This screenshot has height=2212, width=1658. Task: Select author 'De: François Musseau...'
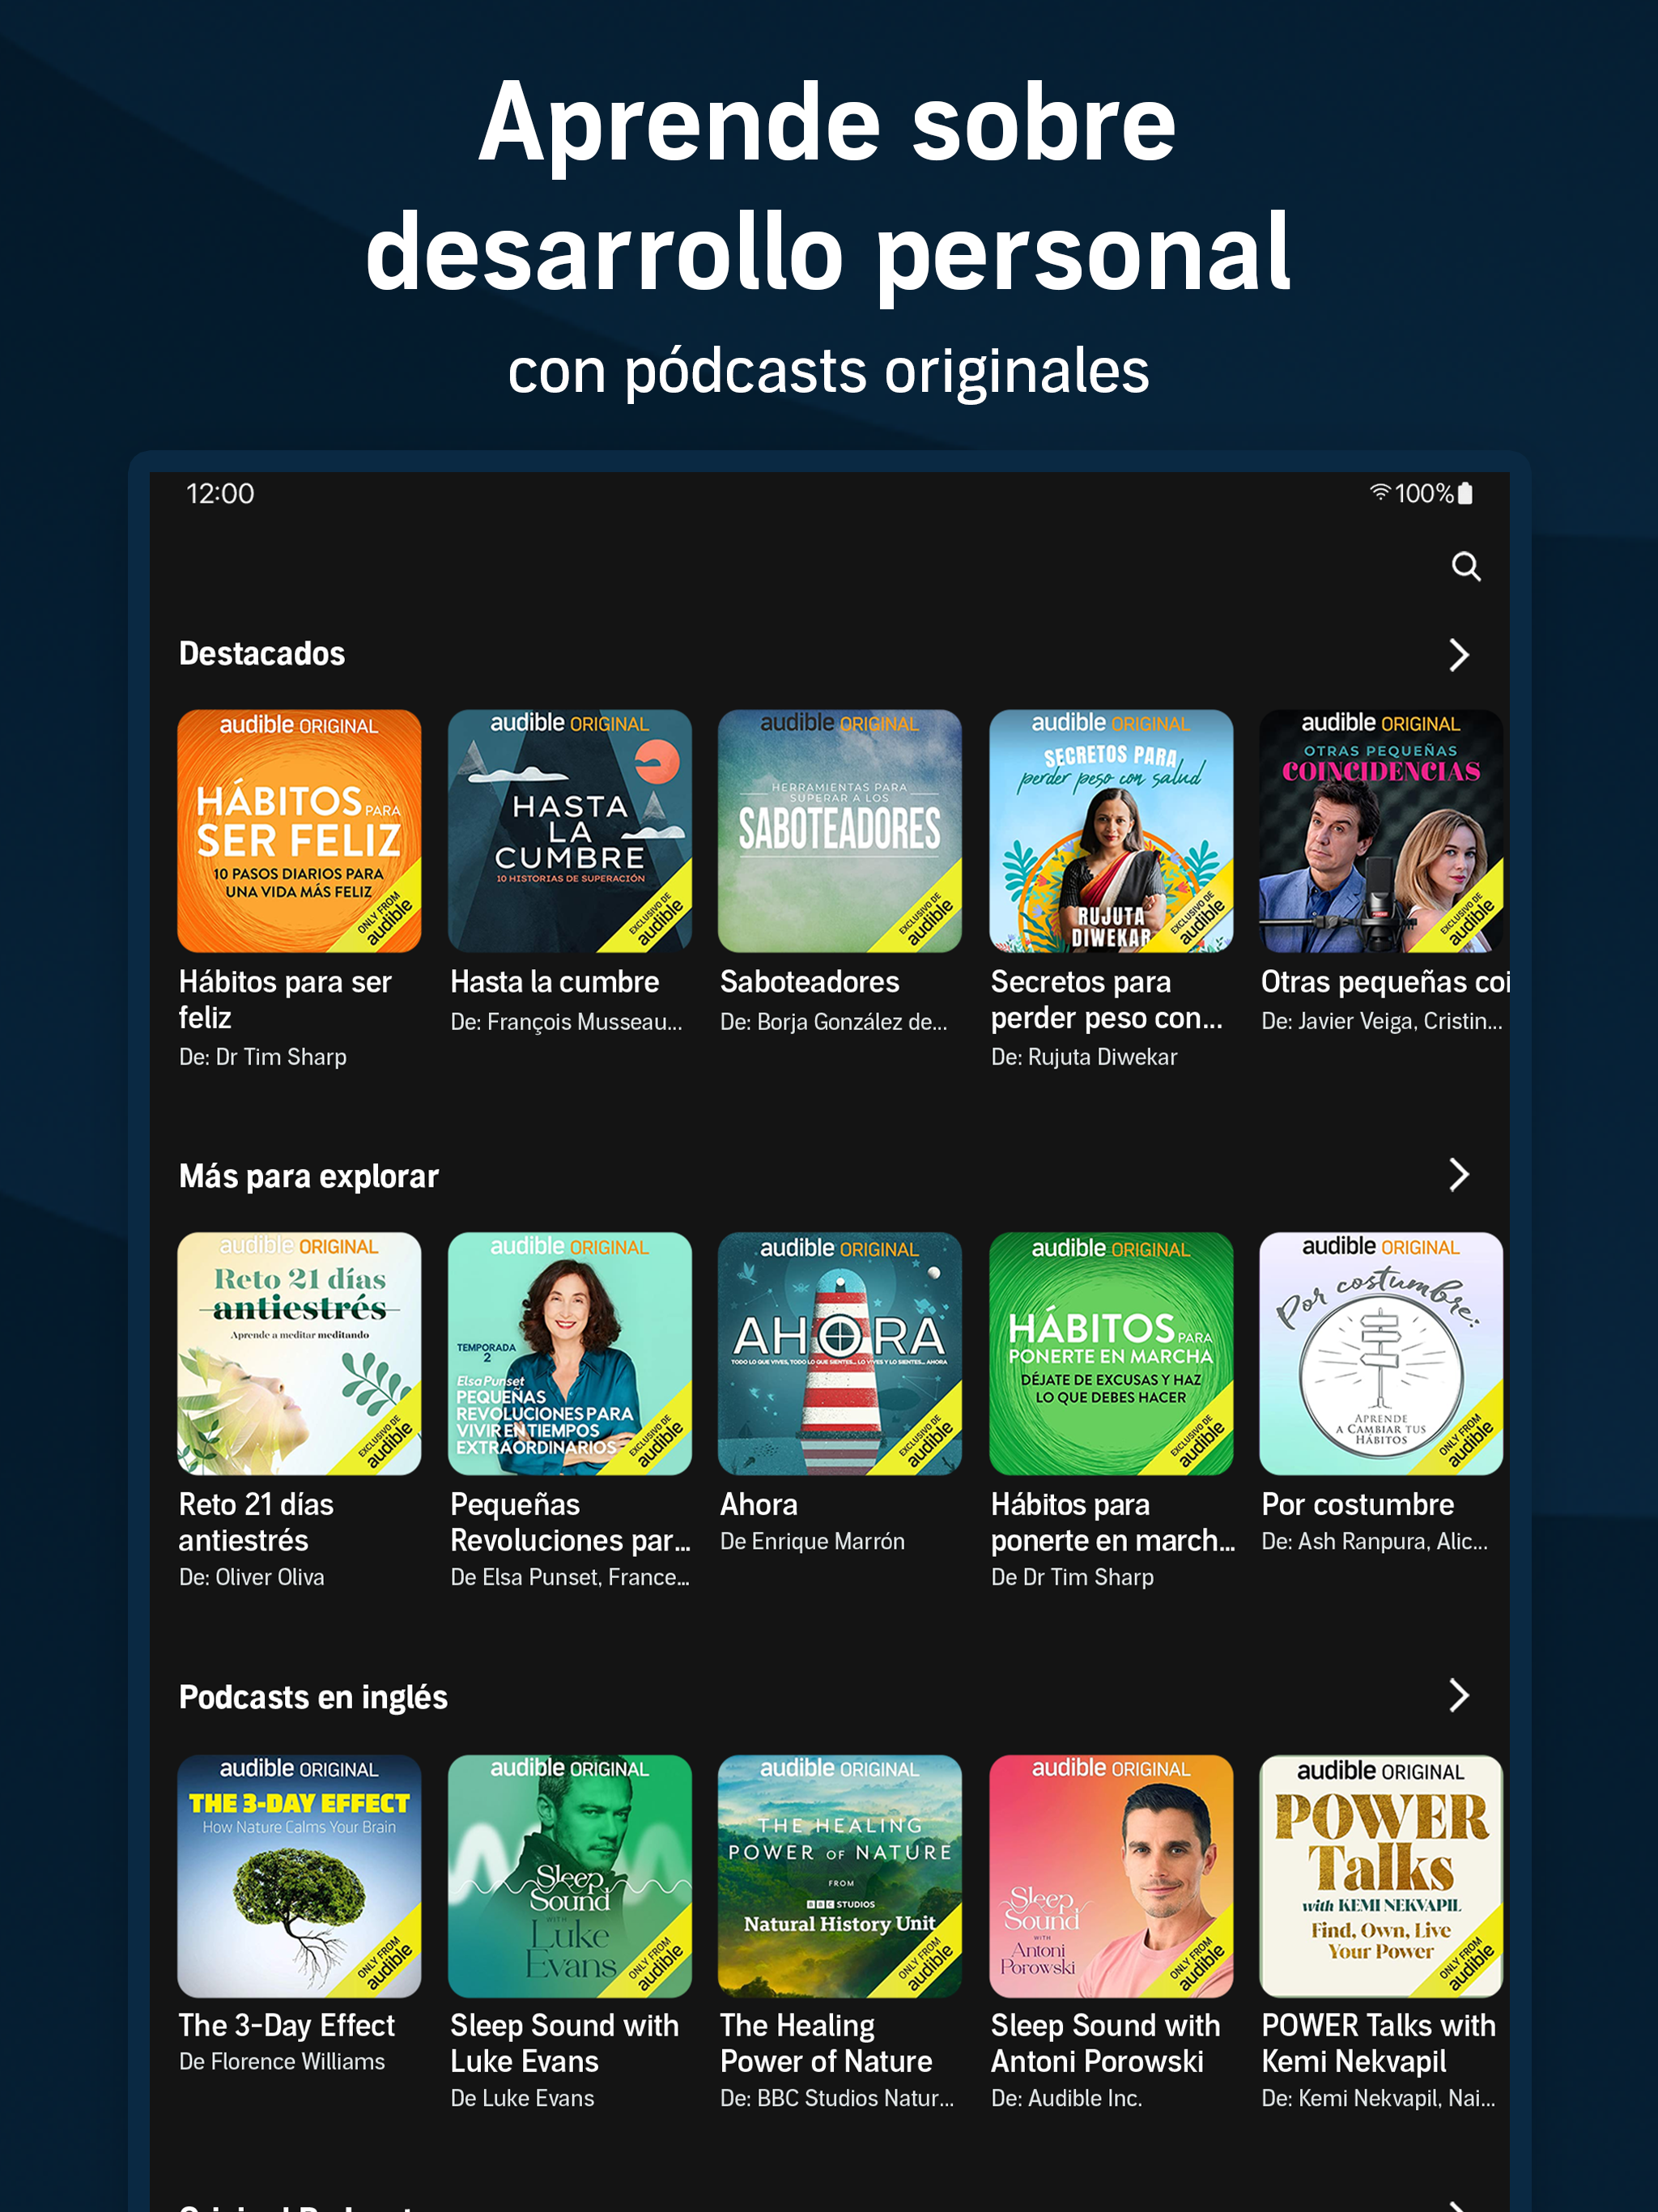pyautogui.click(x=566, y=1022)
